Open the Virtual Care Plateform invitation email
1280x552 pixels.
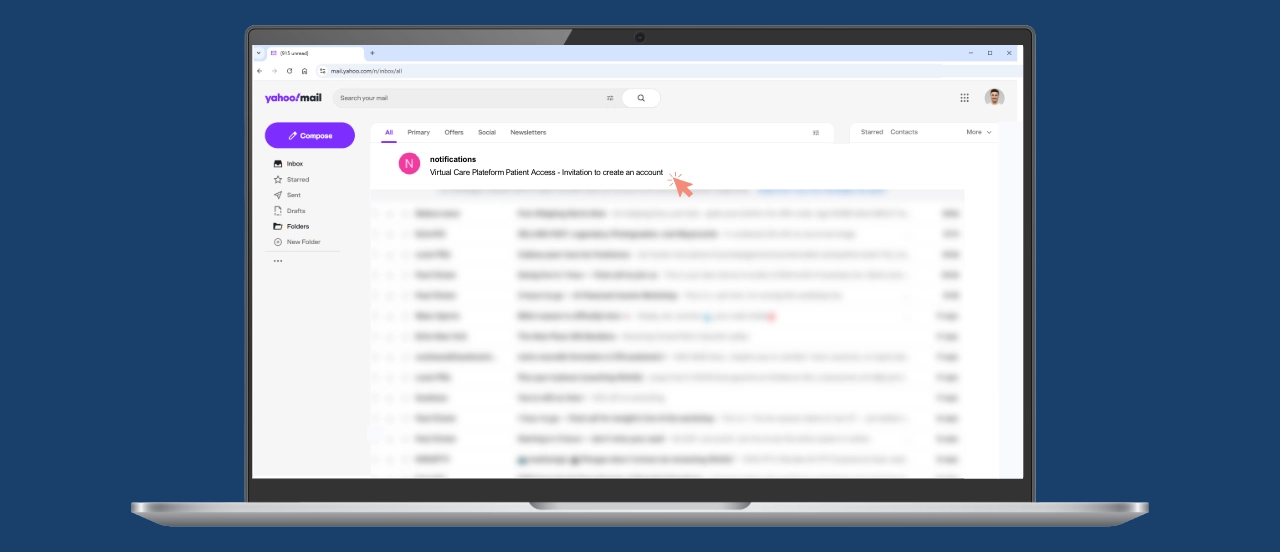coord(546,172)
